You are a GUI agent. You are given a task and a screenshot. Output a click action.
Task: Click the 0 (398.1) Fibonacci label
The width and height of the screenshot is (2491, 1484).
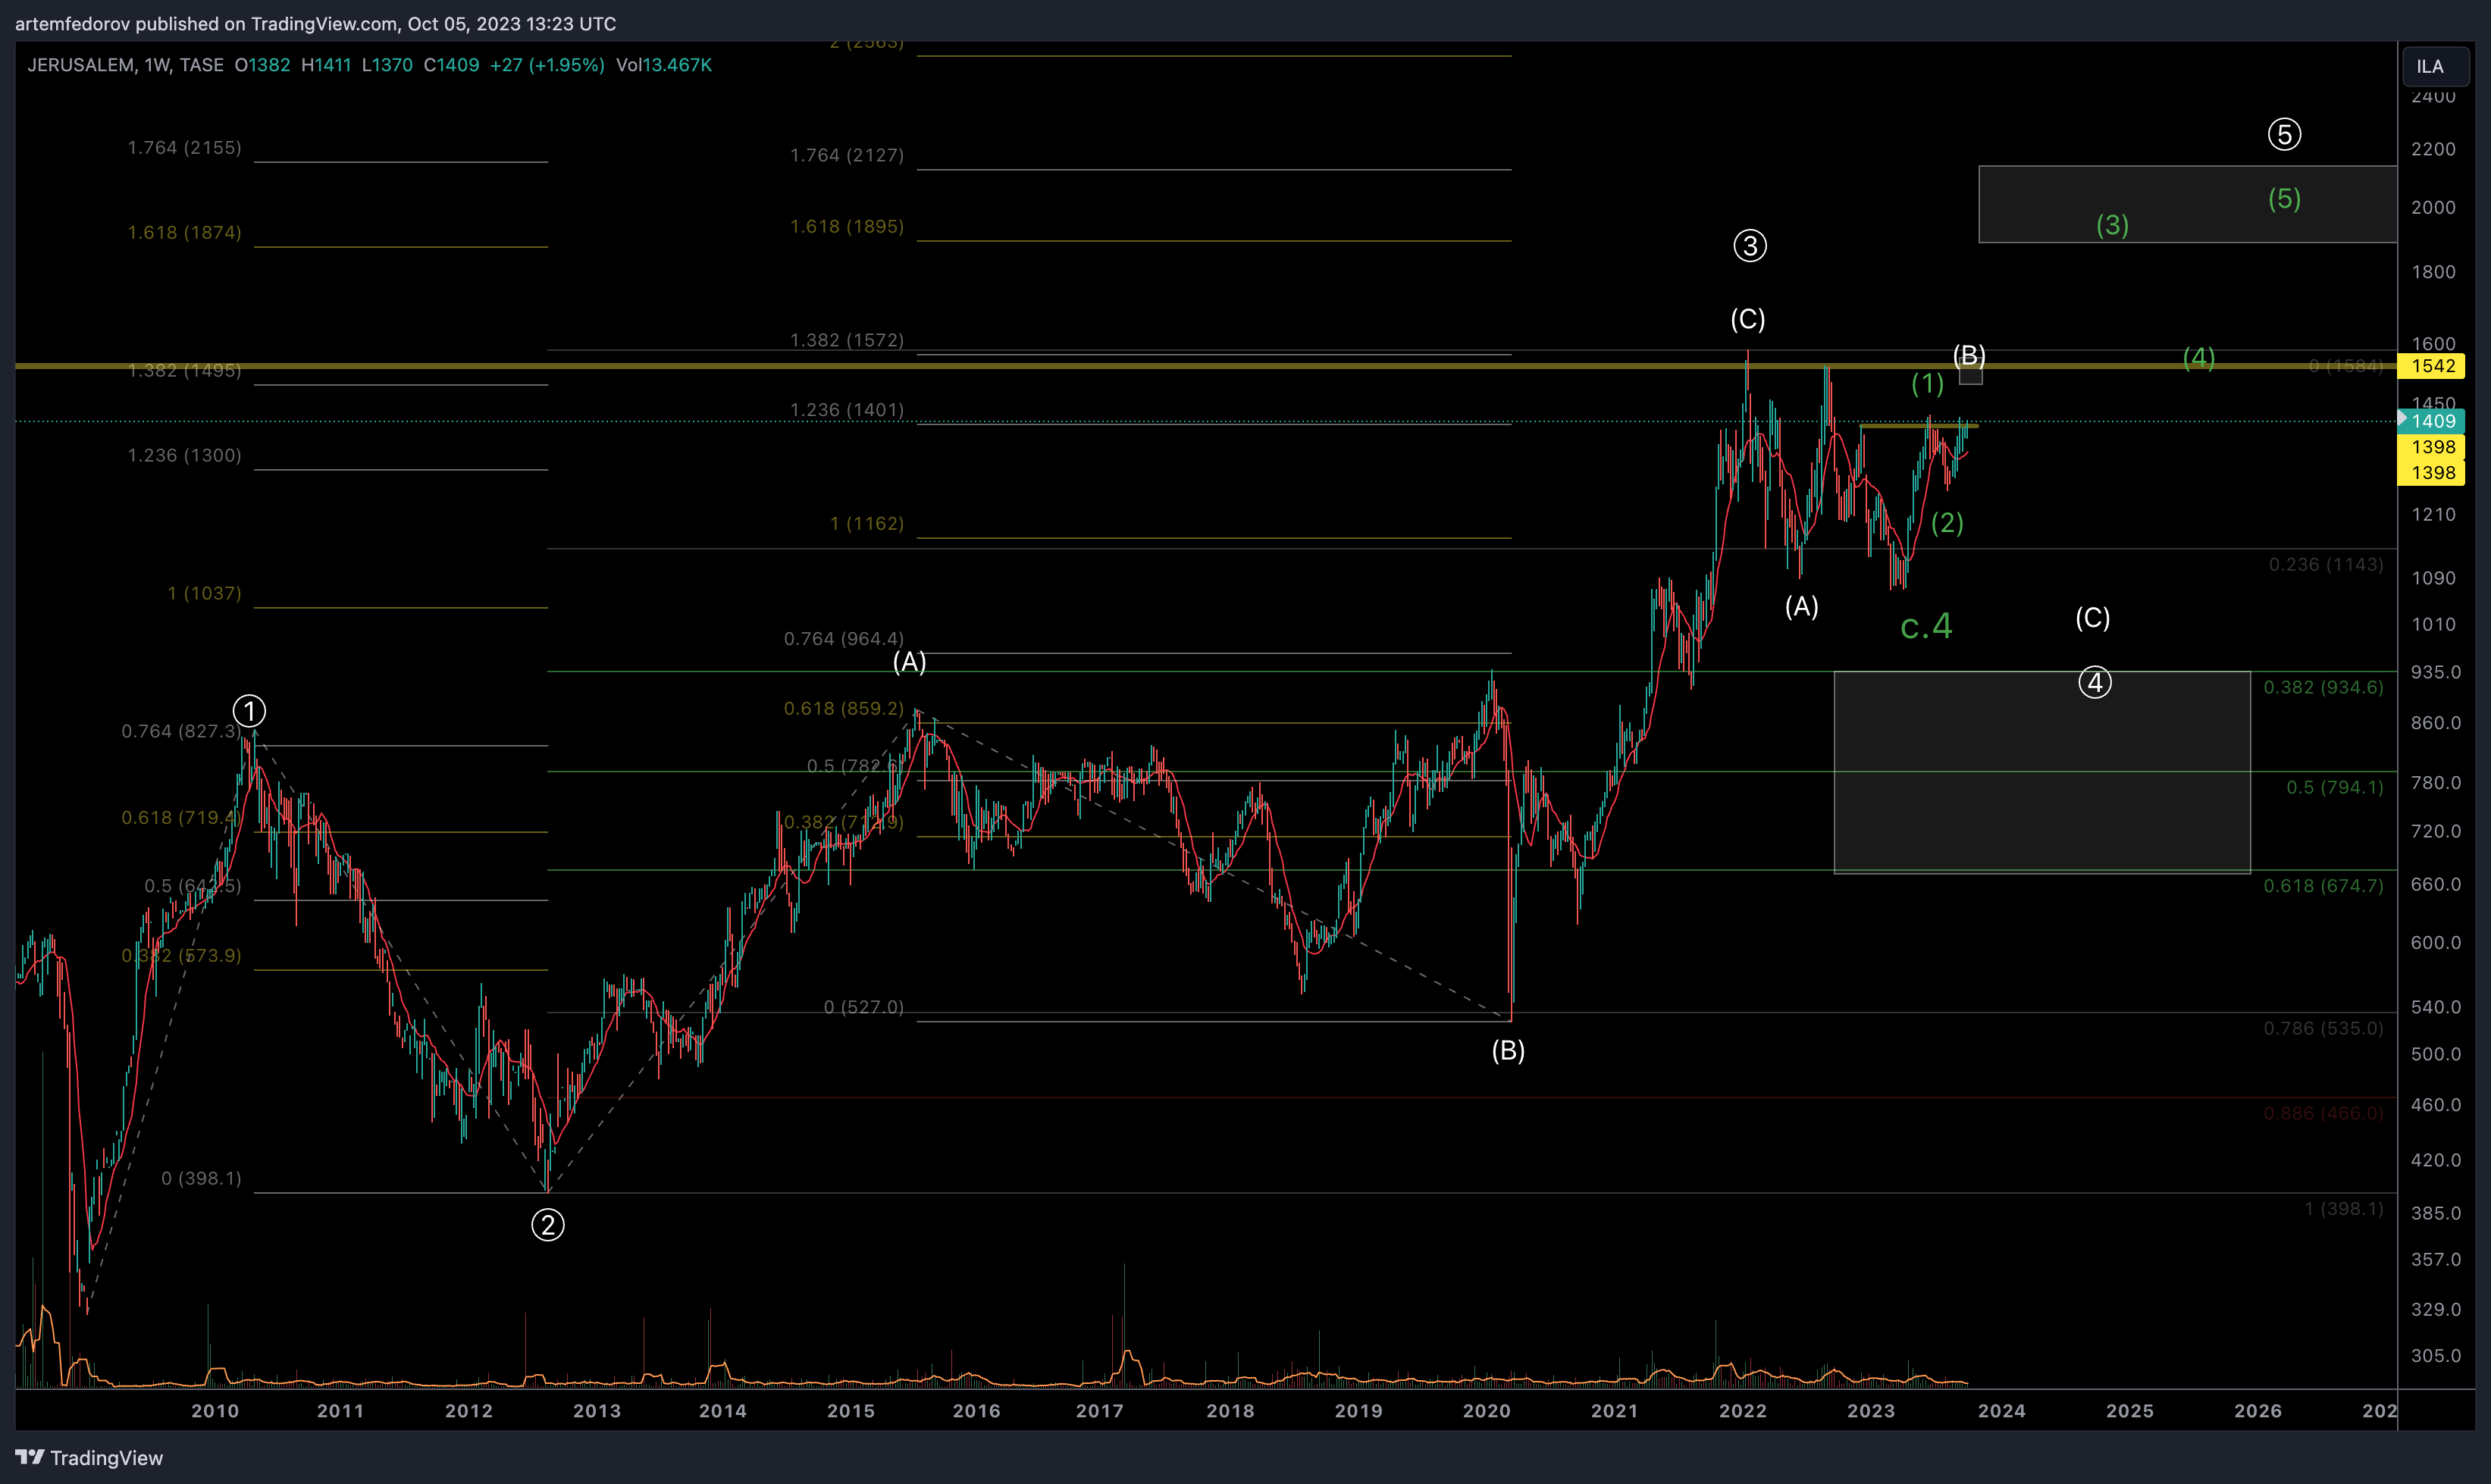pos(201,1178)
